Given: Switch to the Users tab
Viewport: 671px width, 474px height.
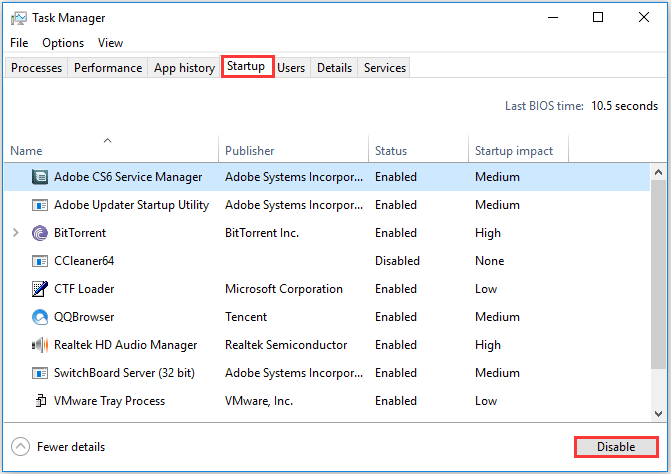Looking at the screenshot, I should pyautogui.click(x=291, y=68).
